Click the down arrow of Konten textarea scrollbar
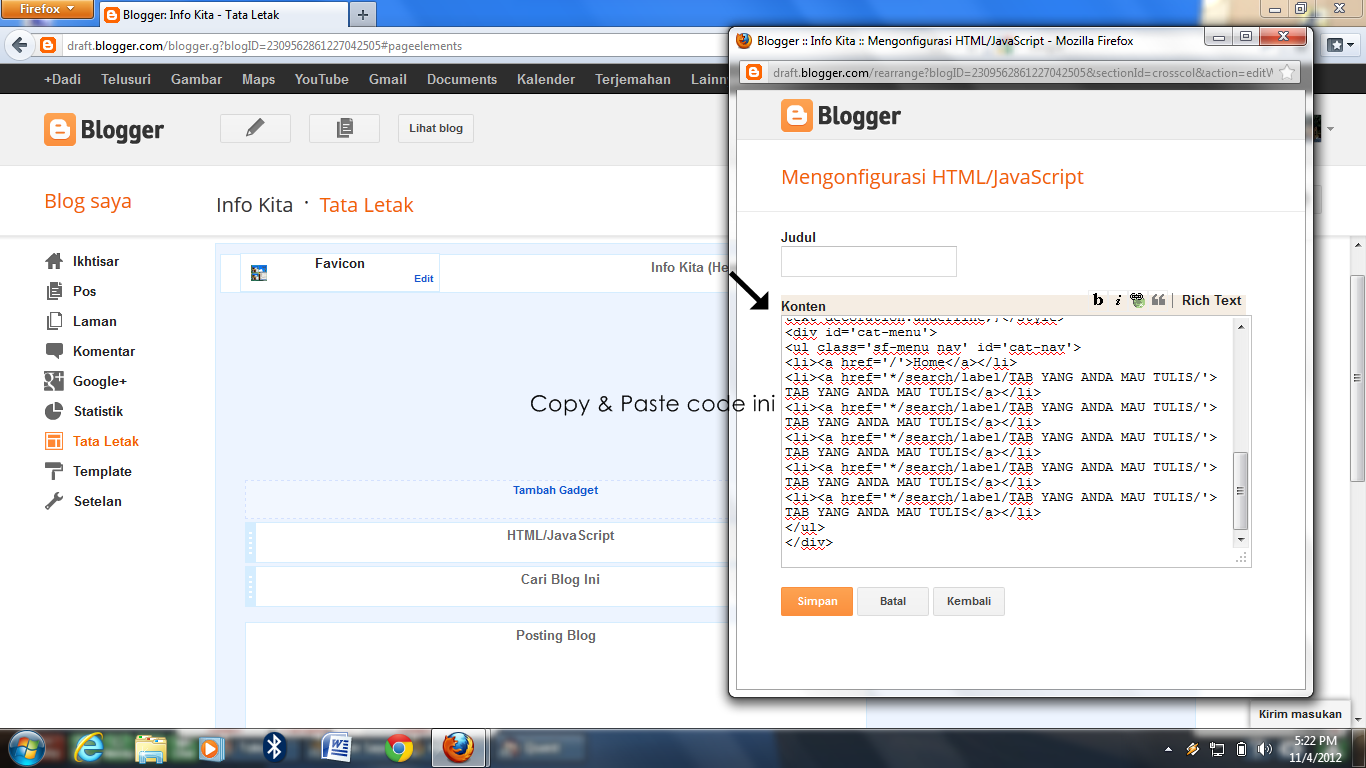 (x=1241, y=540)
